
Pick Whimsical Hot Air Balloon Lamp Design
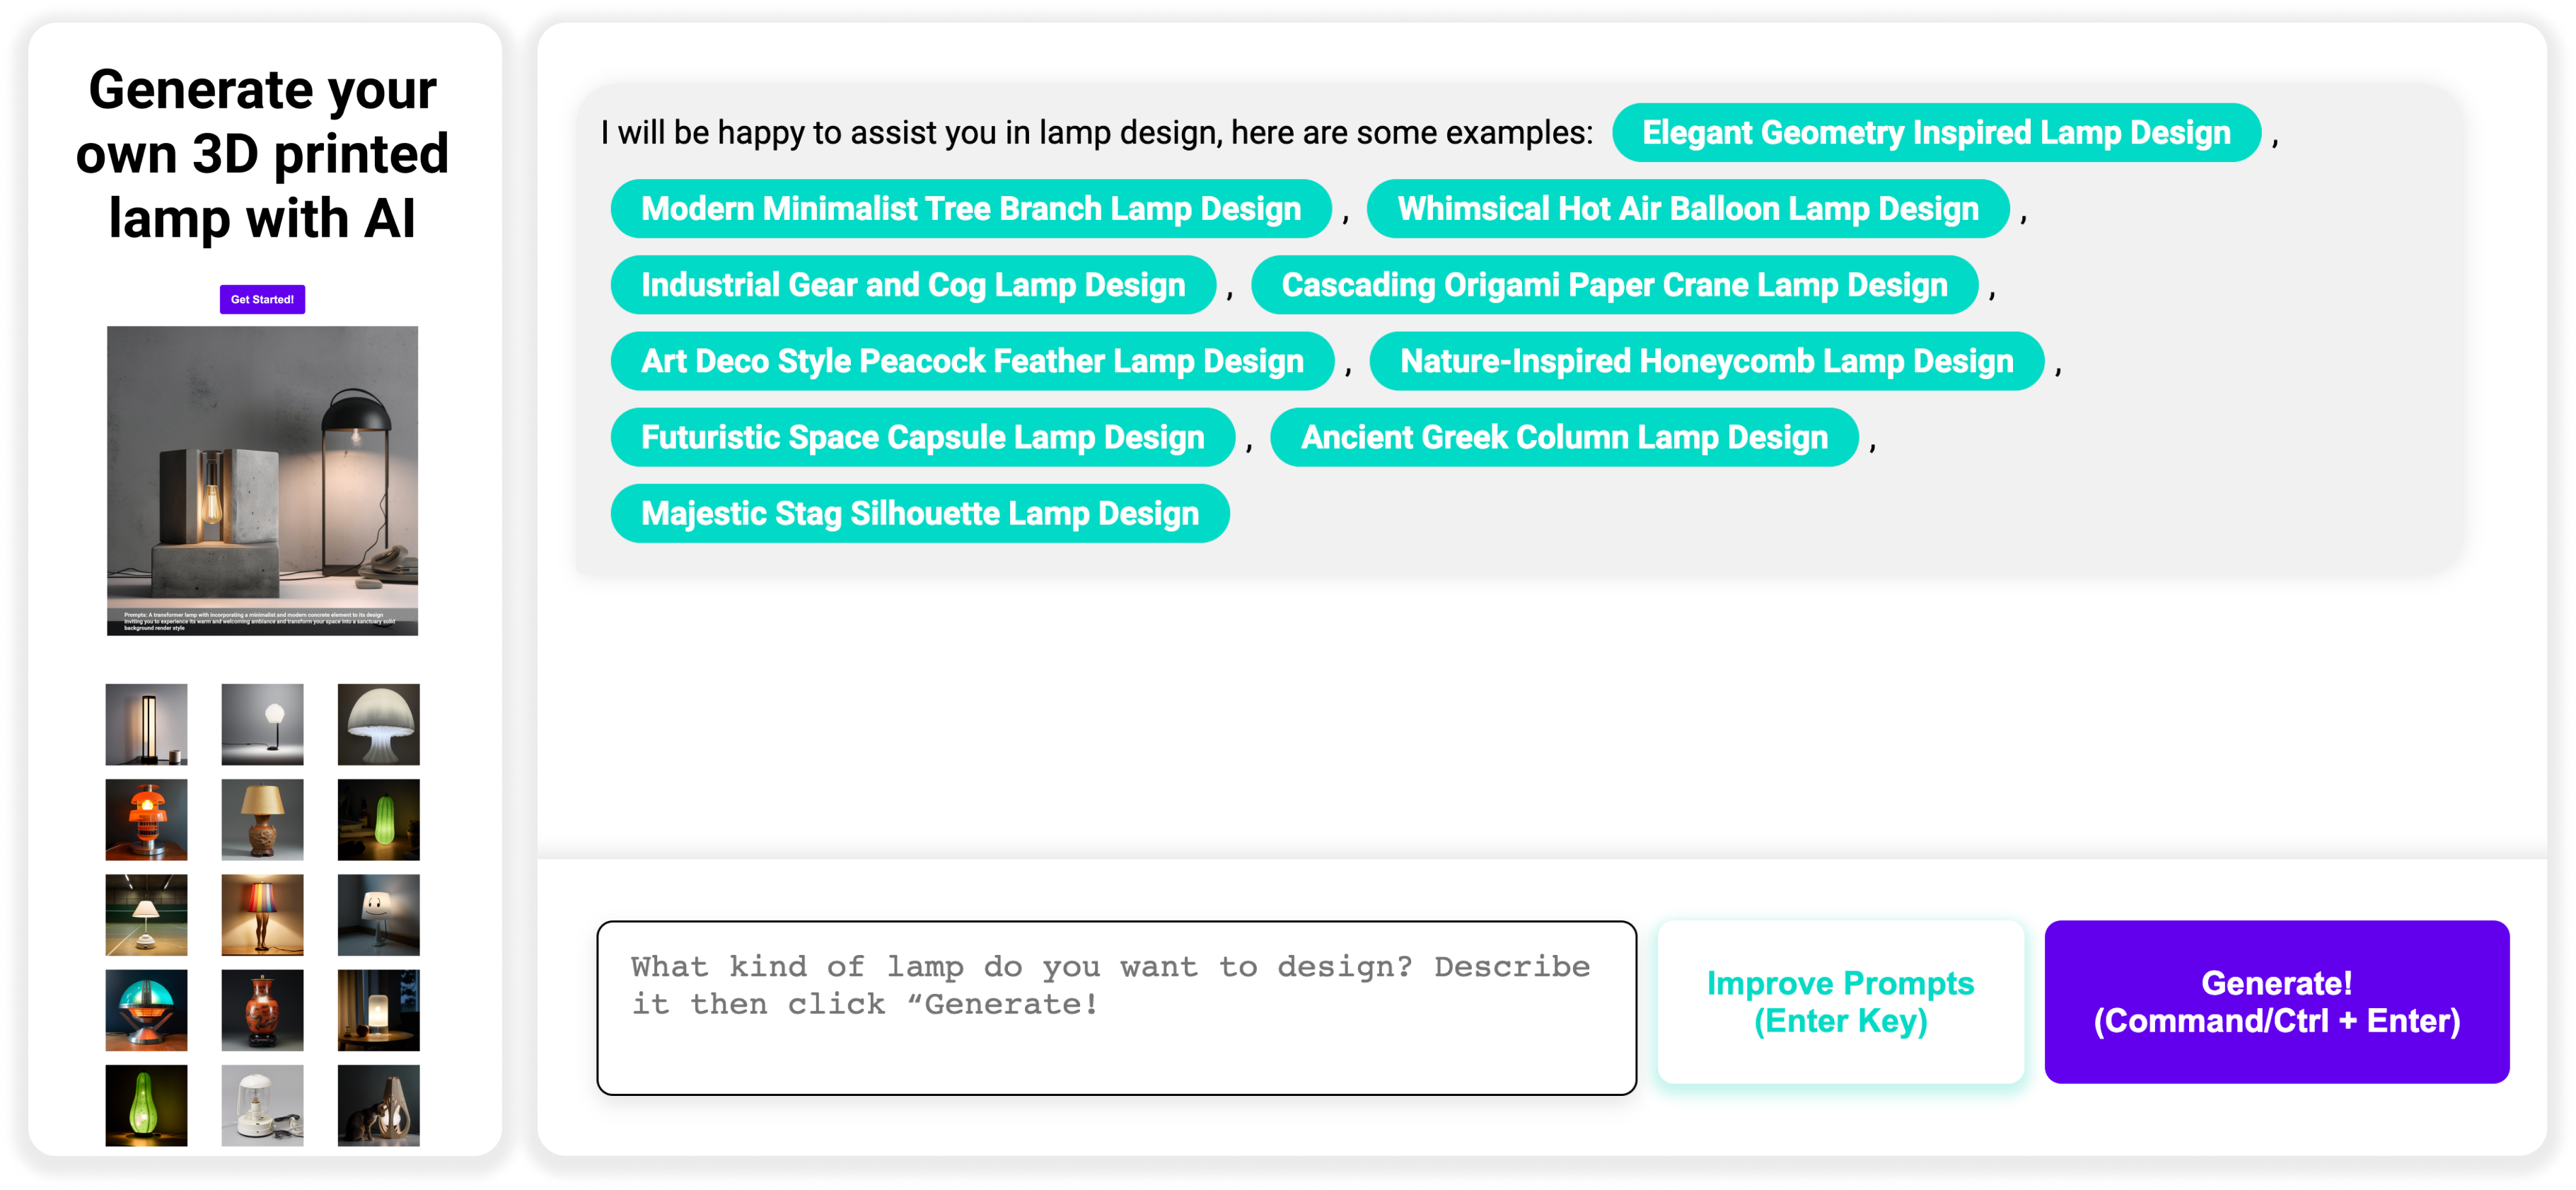[1687, 208]
